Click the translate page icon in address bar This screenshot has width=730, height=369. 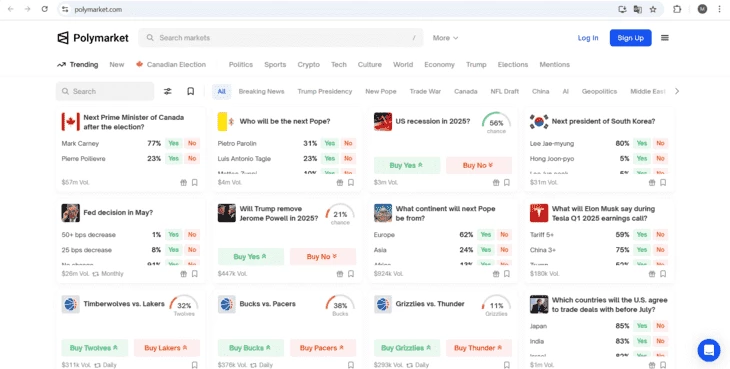coord(638,9)
